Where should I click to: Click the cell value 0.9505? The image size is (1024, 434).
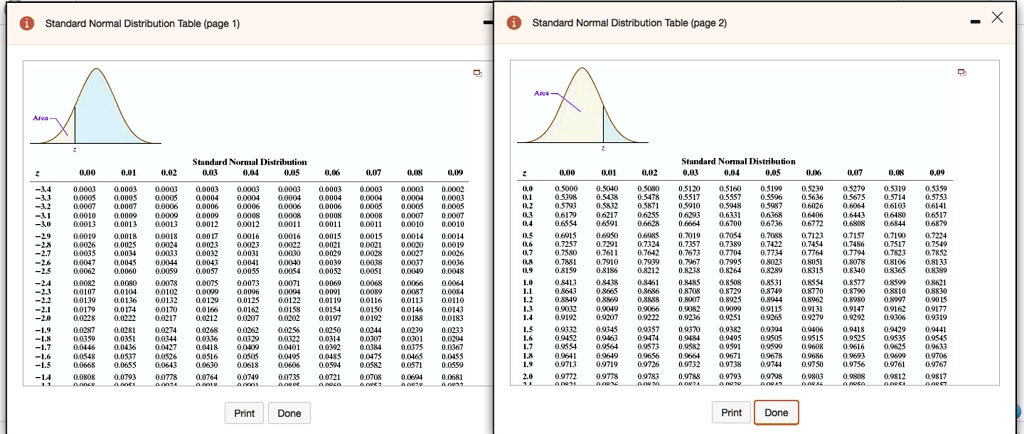772,337
